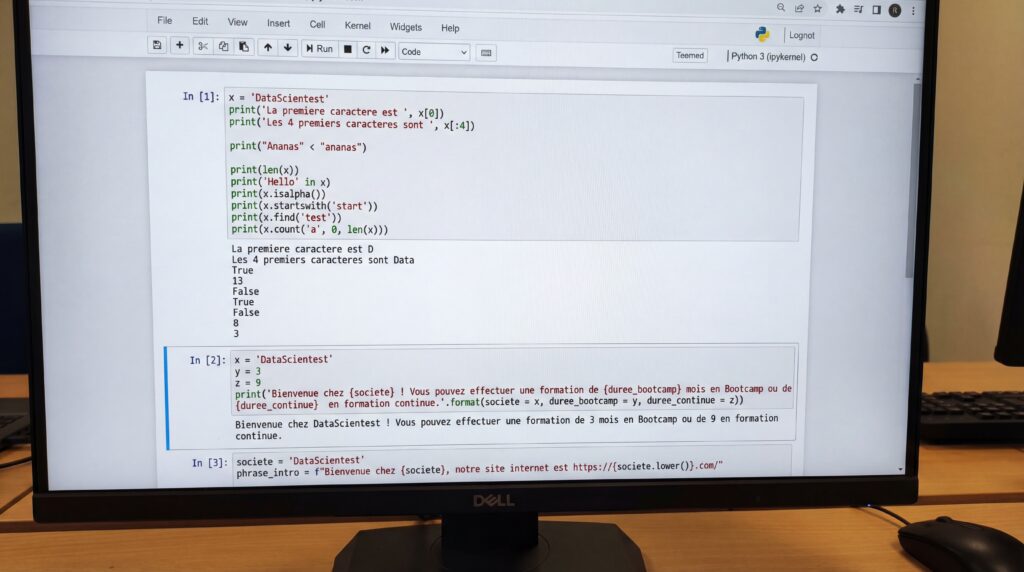Screen dimensions: 1024x572
Task: Click the Trusted notebook indicator
Action: [690, 56]
